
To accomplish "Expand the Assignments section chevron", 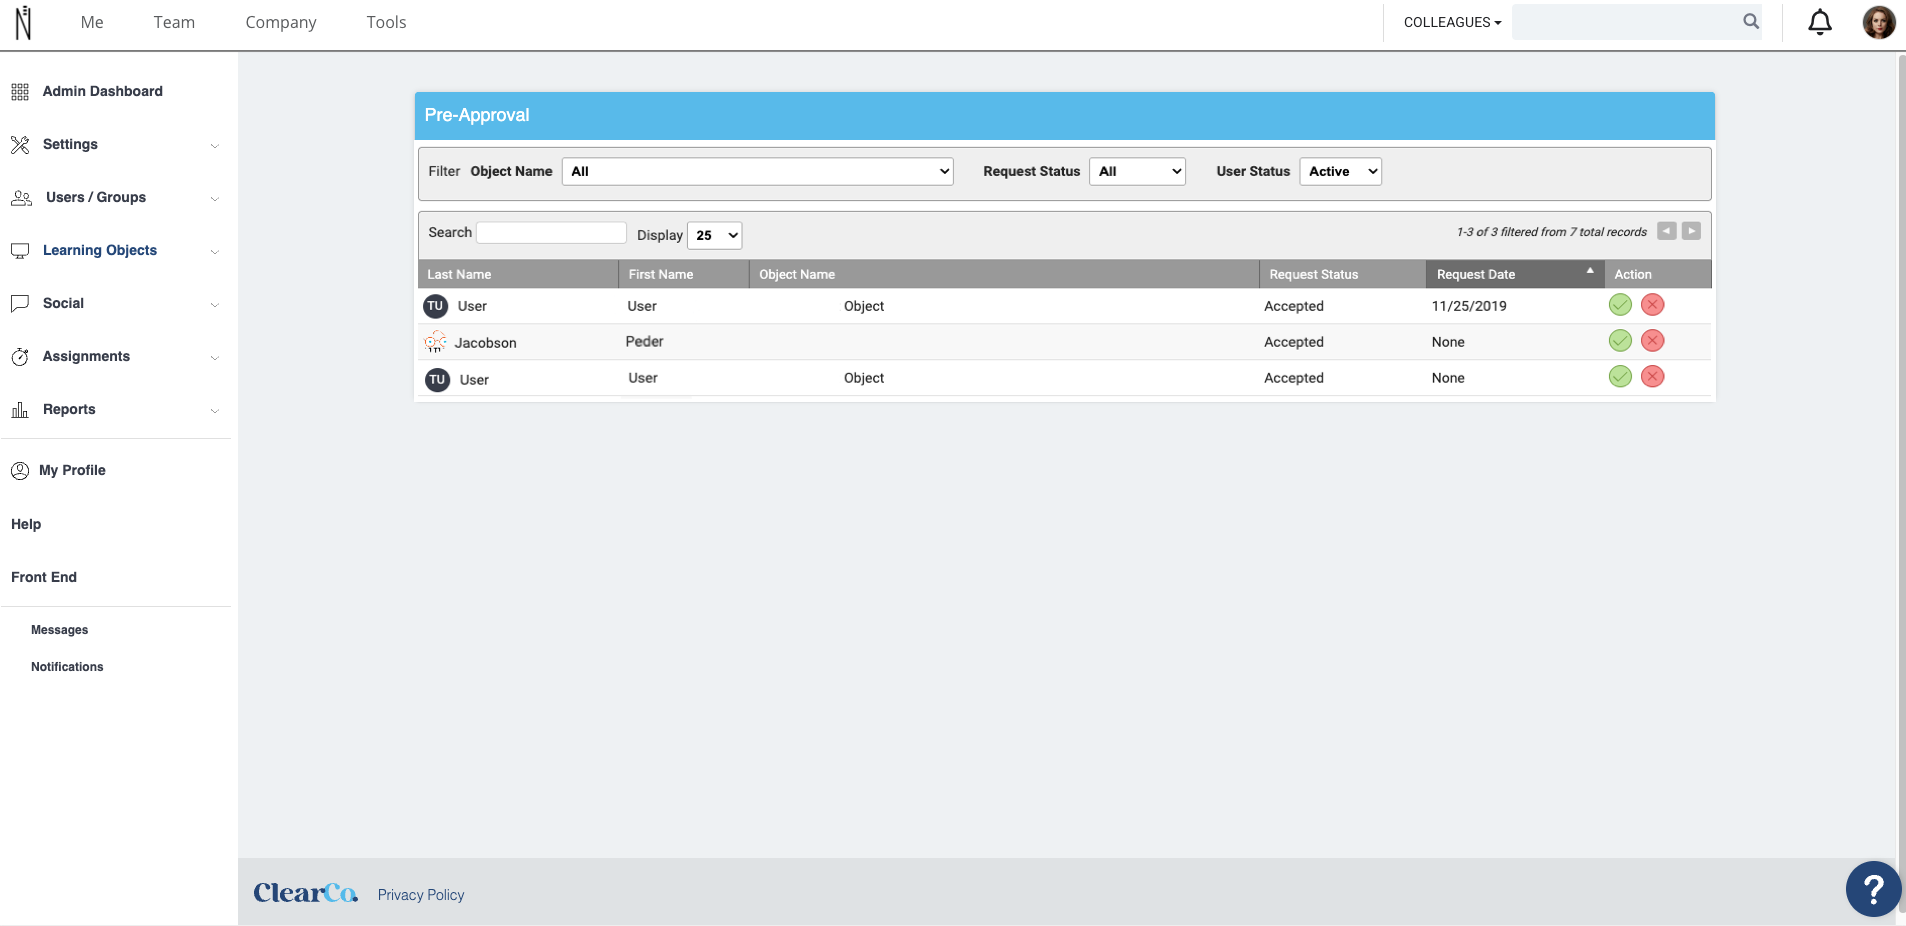I will coord(215,358).
